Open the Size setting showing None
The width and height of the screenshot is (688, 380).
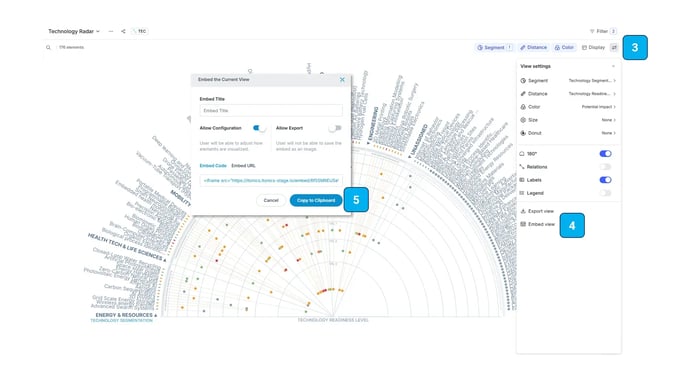coord(568,120)
